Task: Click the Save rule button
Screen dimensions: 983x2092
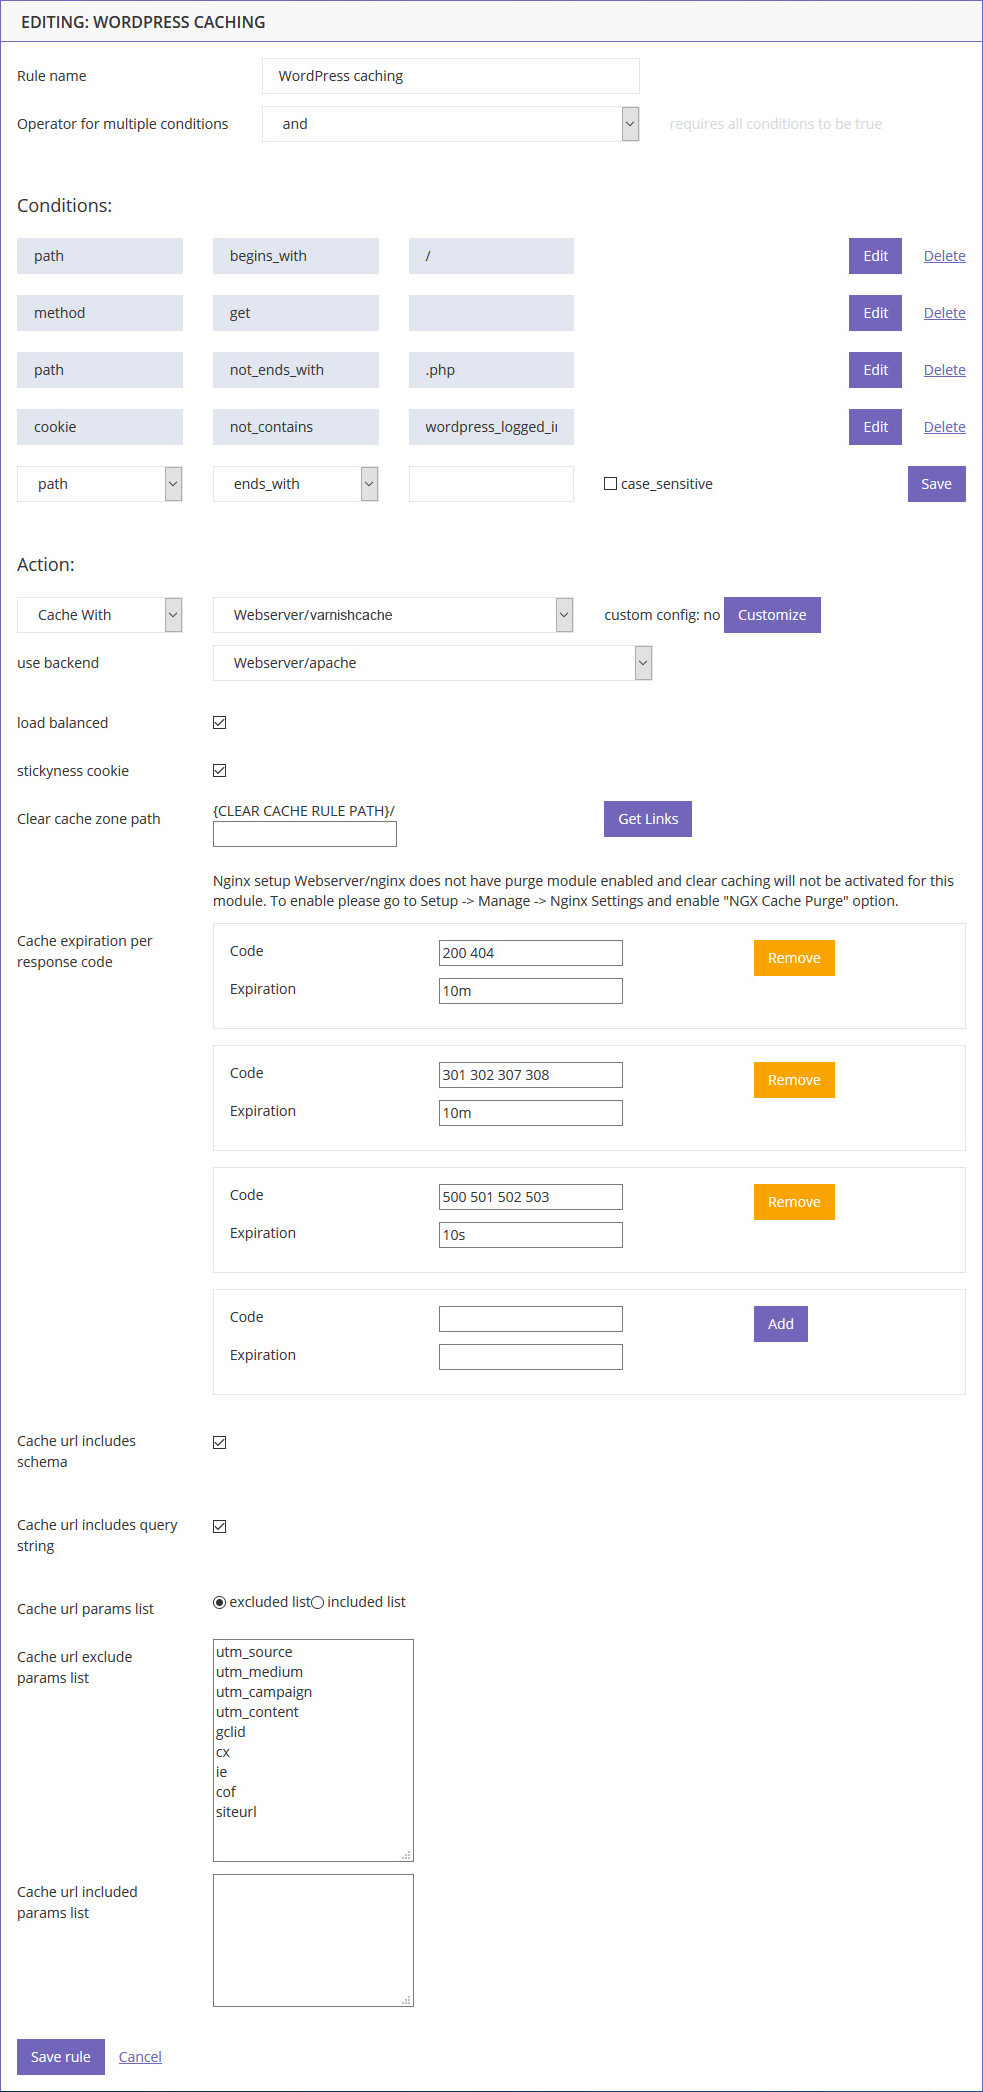Action: point(61,2057)
